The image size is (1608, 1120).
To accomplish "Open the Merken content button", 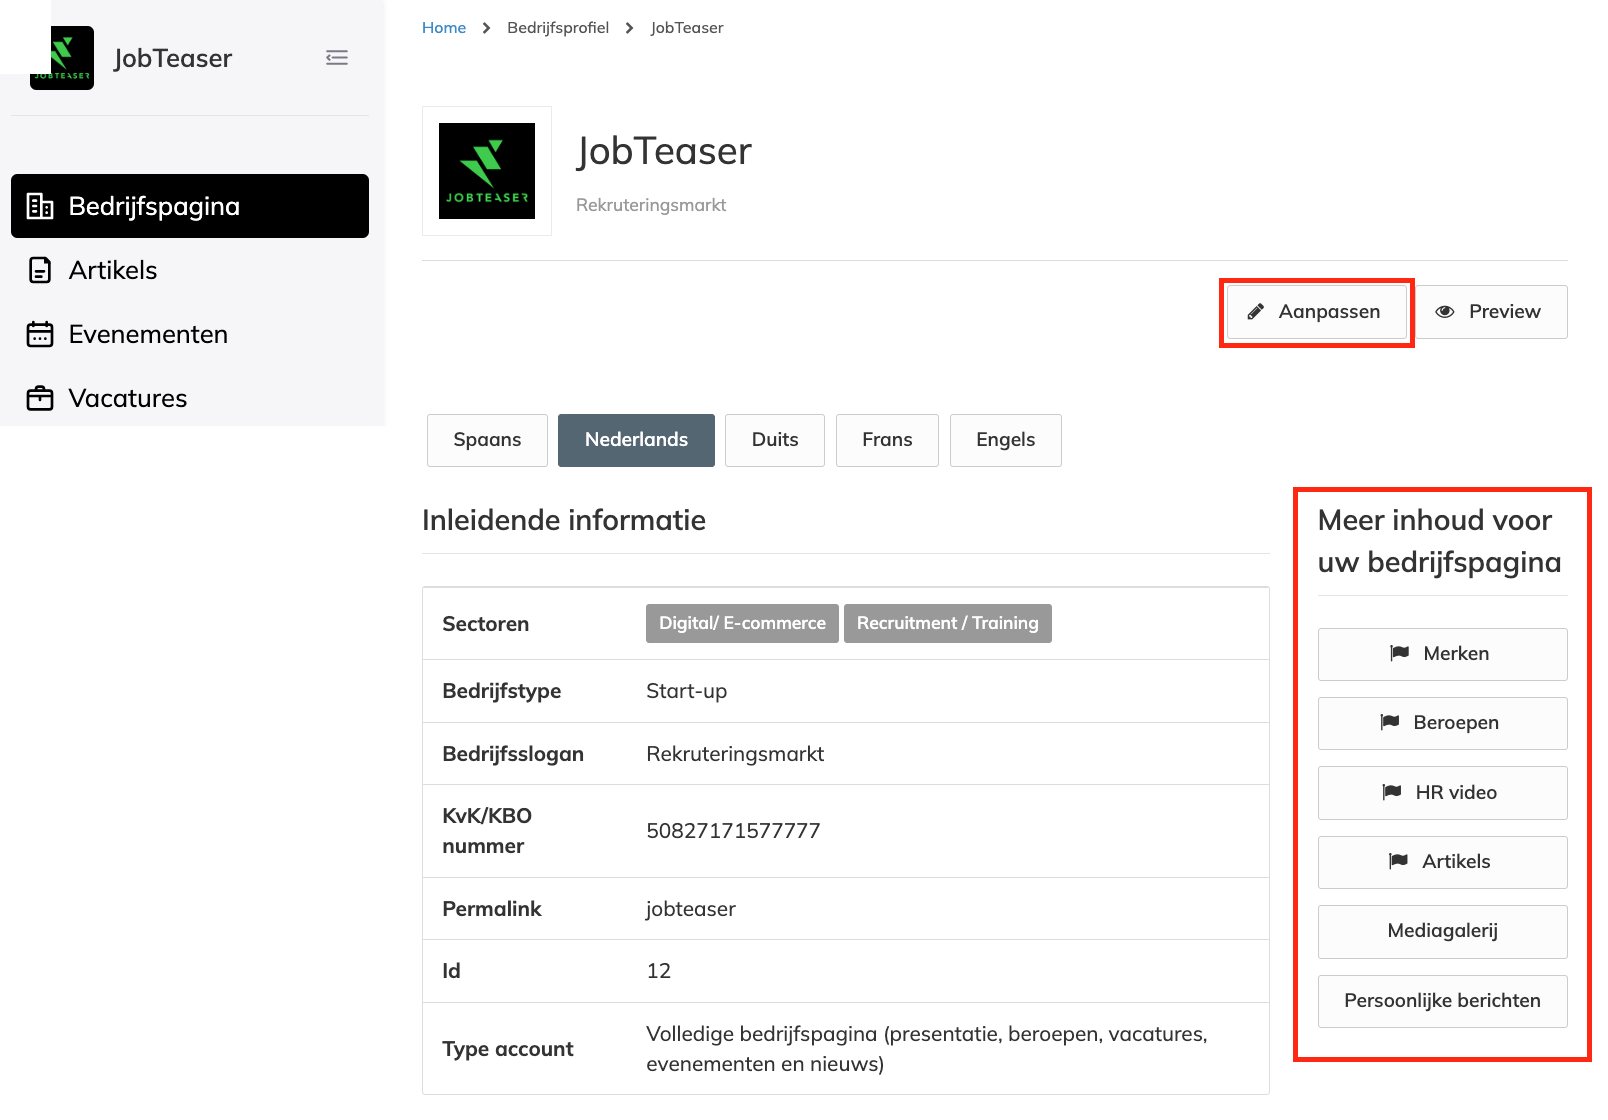I will pos(1442,654).
